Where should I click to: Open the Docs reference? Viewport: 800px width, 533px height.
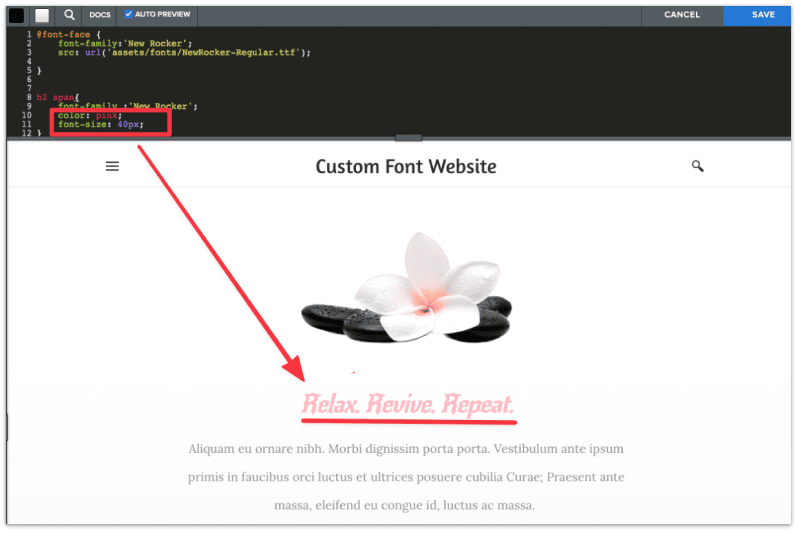(100, 15)
